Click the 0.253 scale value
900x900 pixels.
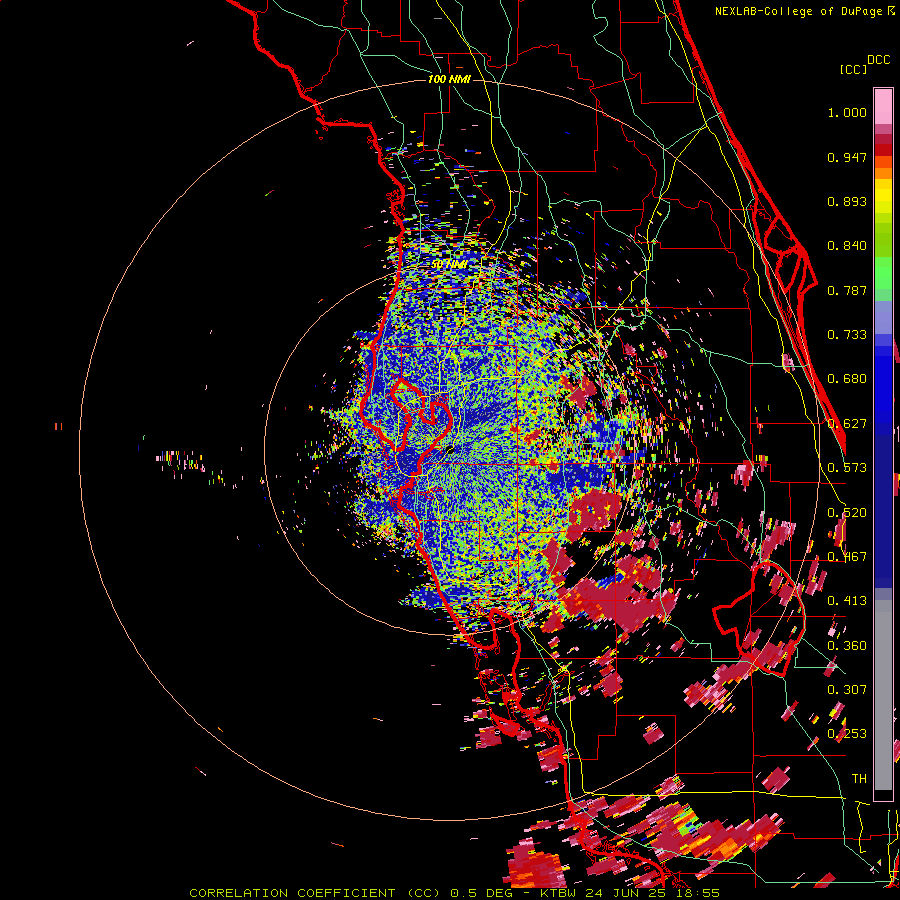click(x=847, y=734)
